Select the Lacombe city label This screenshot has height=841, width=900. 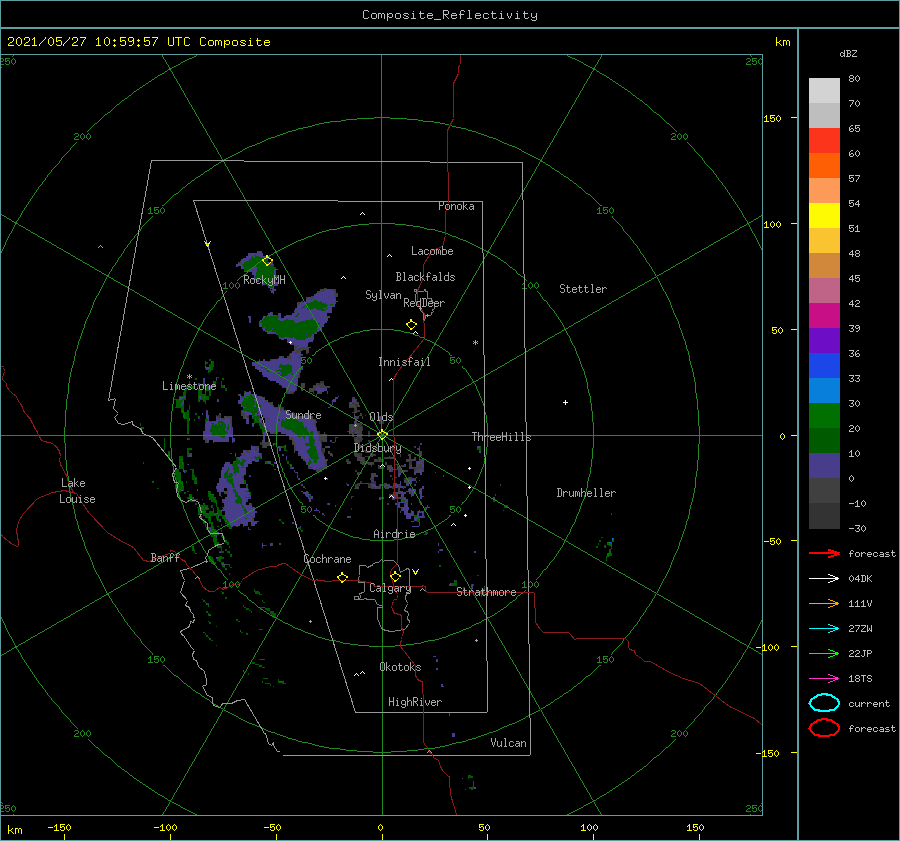pos(432,251)
